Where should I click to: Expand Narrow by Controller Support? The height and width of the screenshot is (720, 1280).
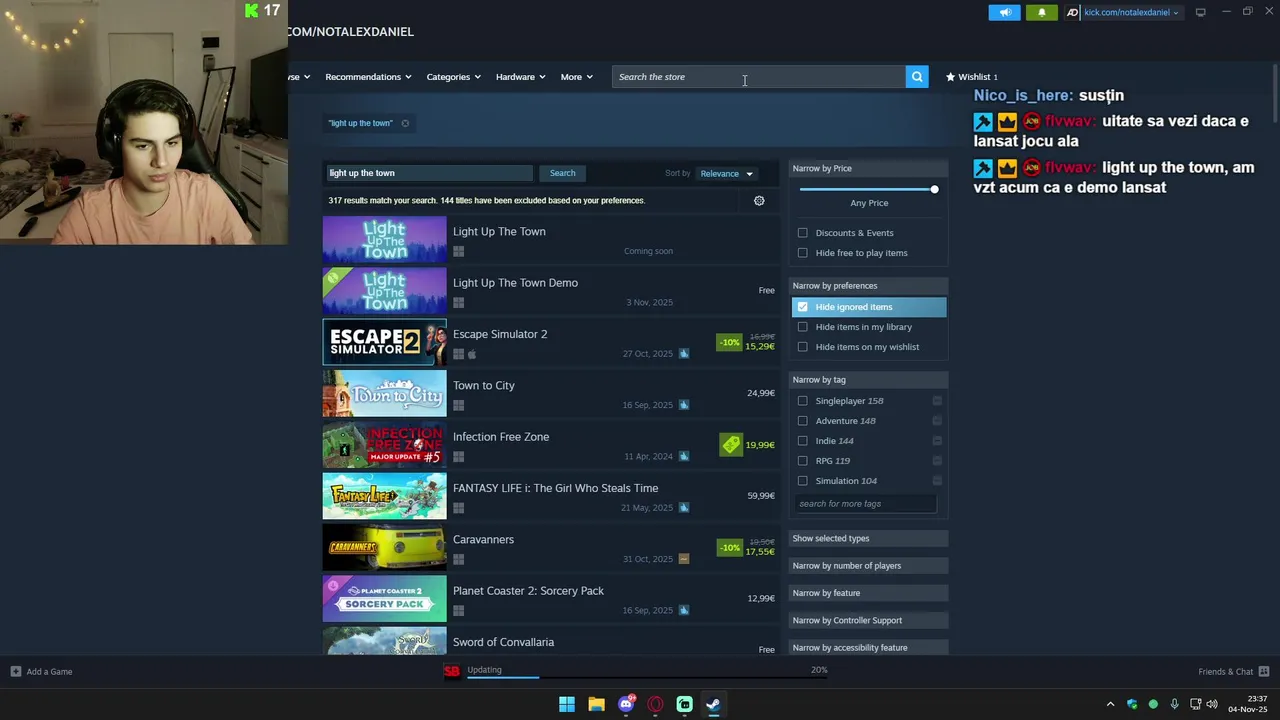pos(868,620)
